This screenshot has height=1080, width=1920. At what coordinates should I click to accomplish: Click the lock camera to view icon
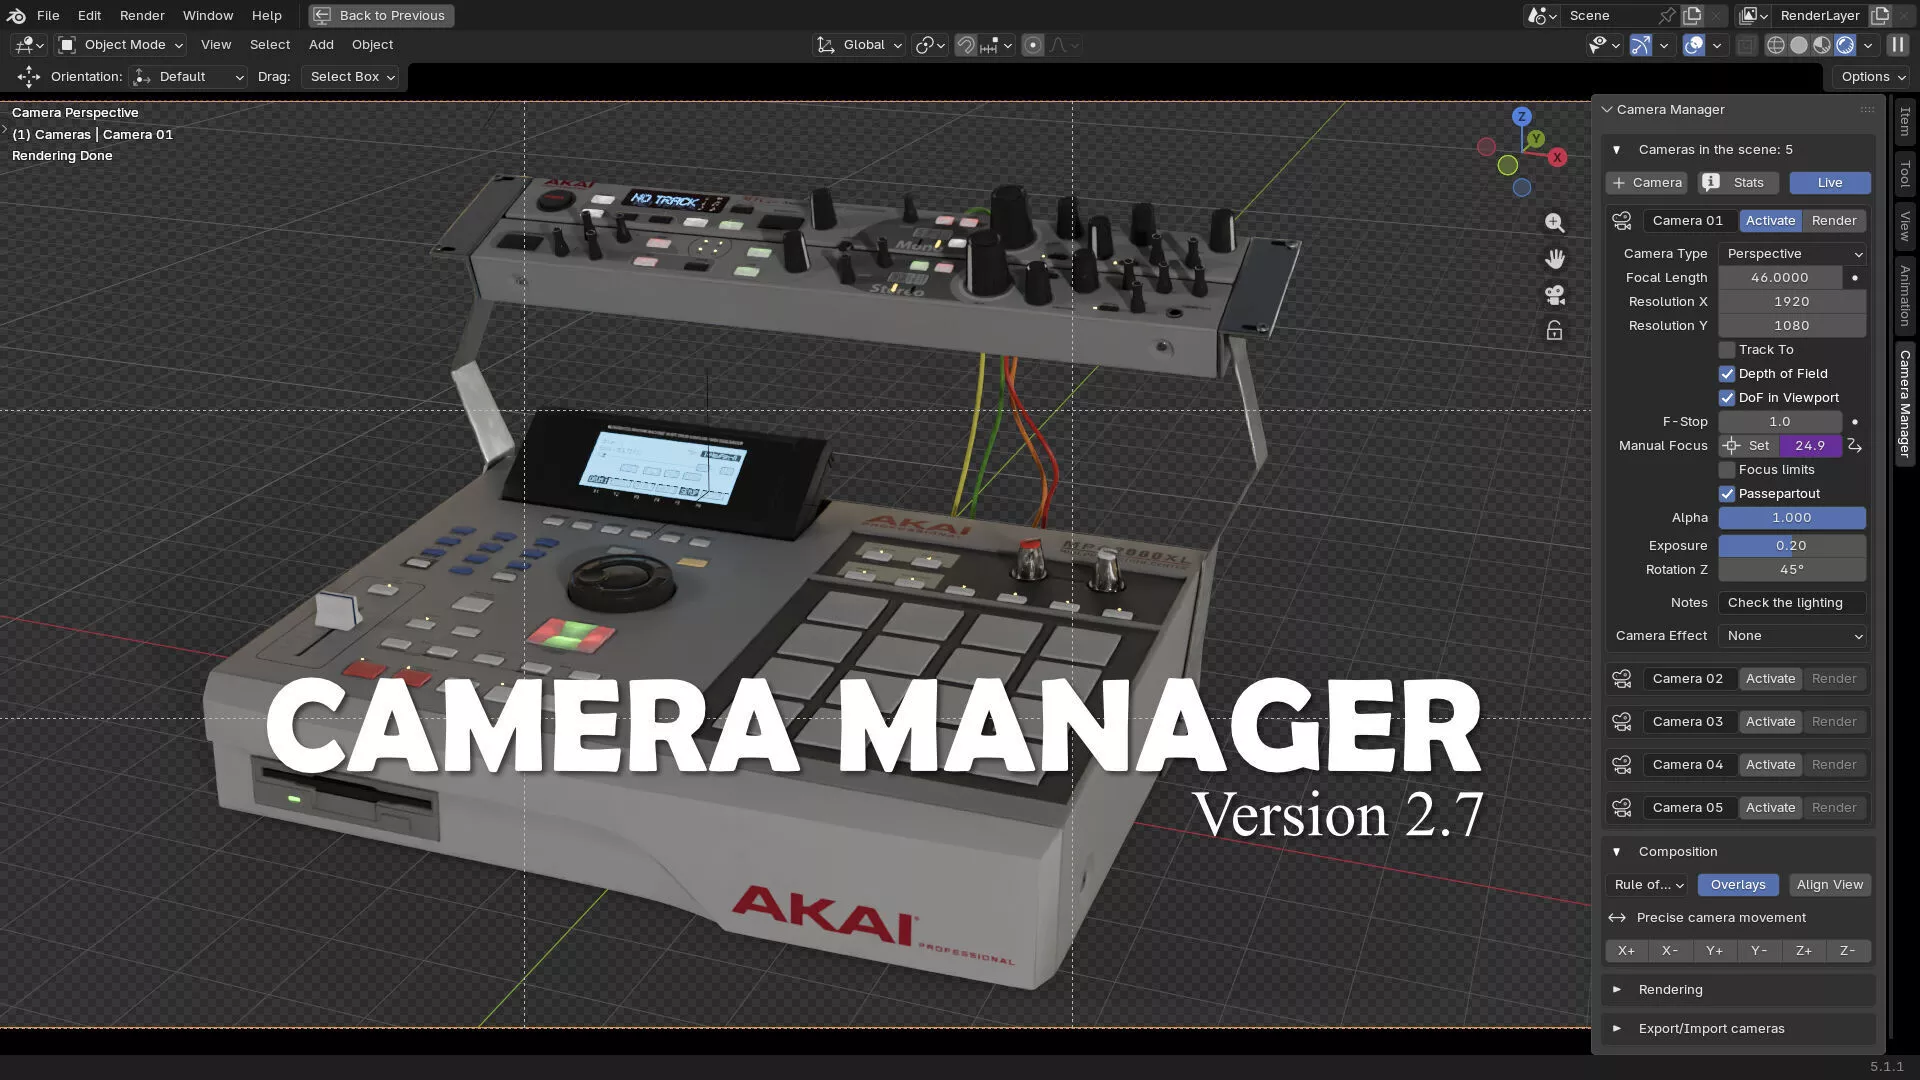1554,331
